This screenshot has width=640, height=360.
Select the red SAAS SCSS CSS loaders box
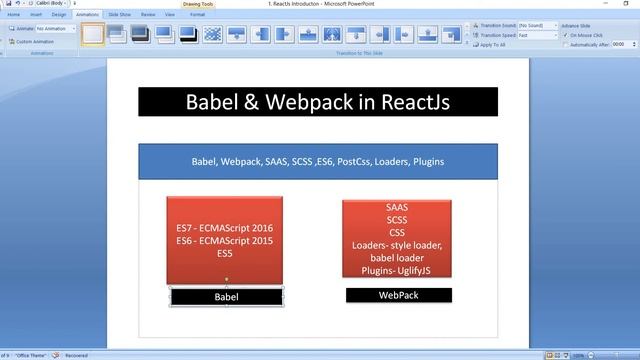point(397,239)
